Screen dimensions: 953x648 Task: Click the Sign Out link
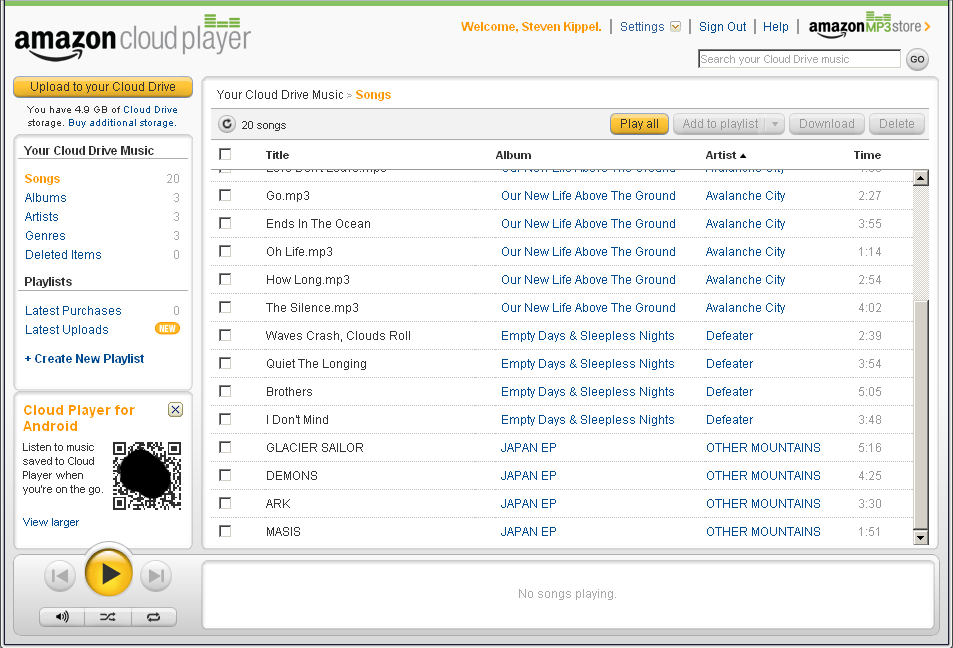click(722, 27)
